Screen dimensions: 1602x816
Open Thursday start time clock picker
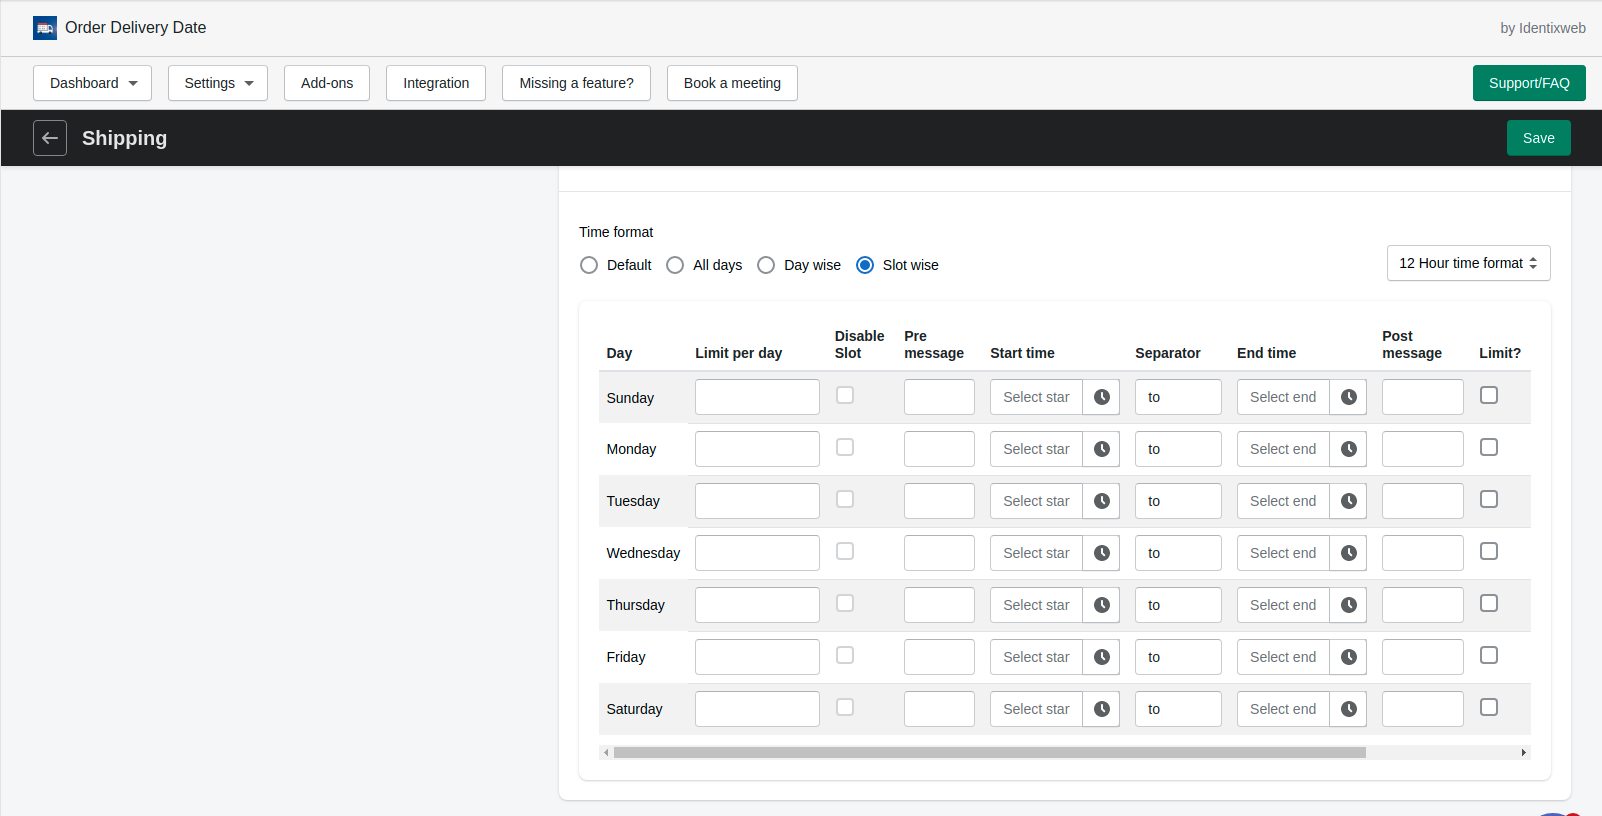tap(1101, 605)
